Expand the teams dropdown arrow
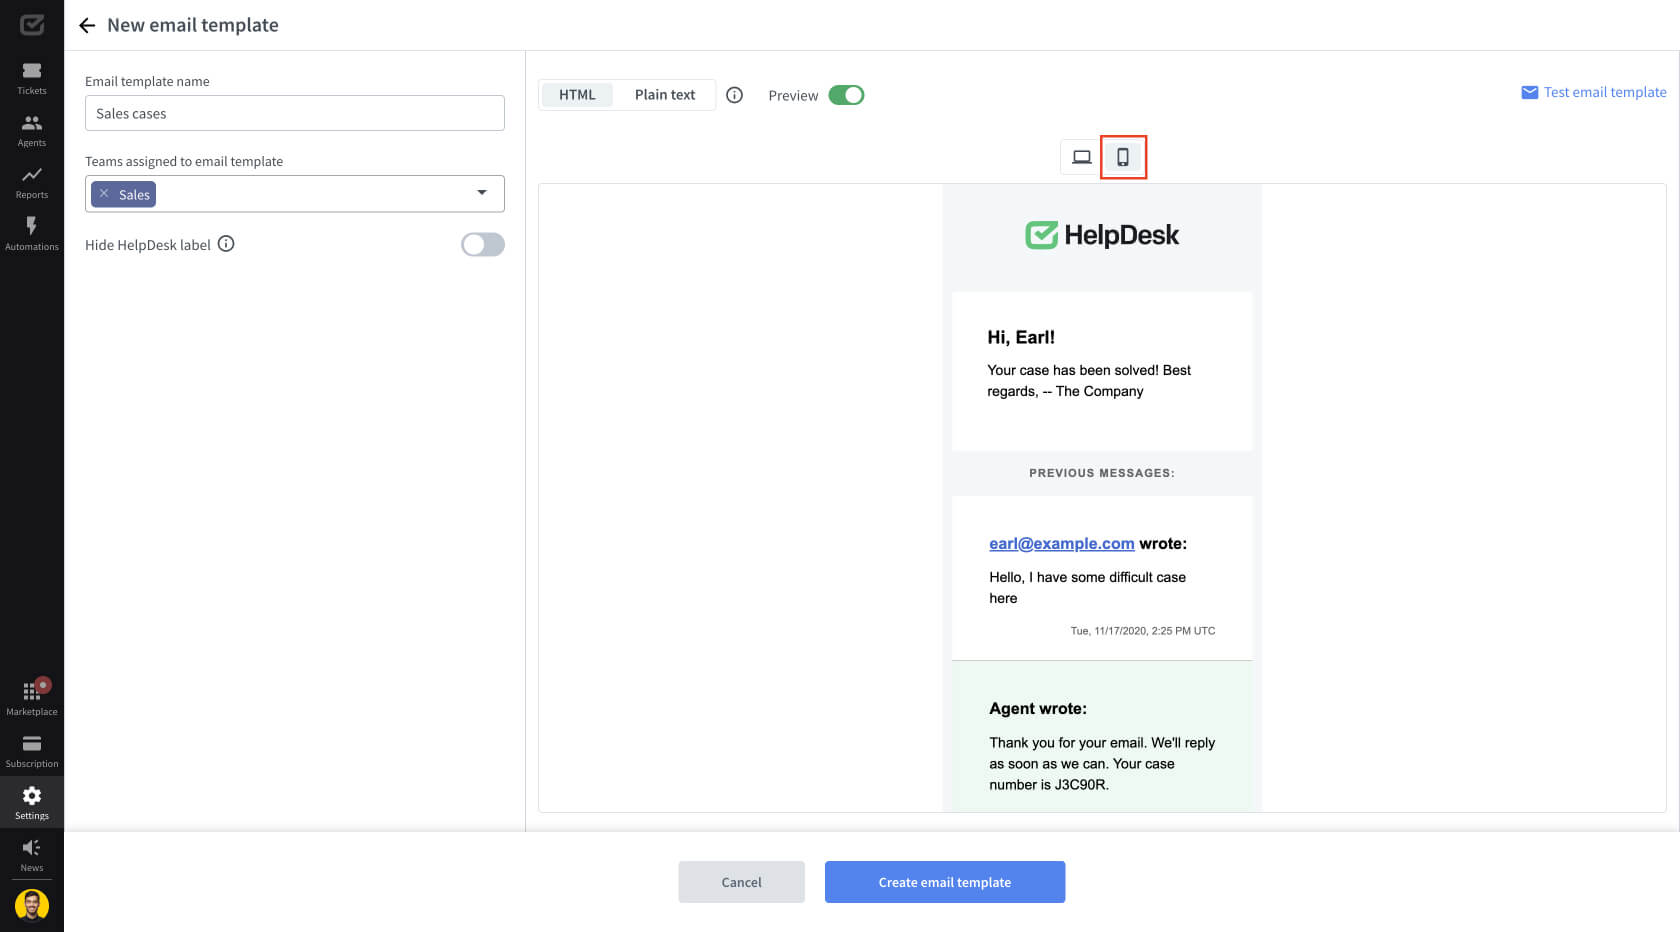Viewport: 1680px width, 932px height. 482,193
